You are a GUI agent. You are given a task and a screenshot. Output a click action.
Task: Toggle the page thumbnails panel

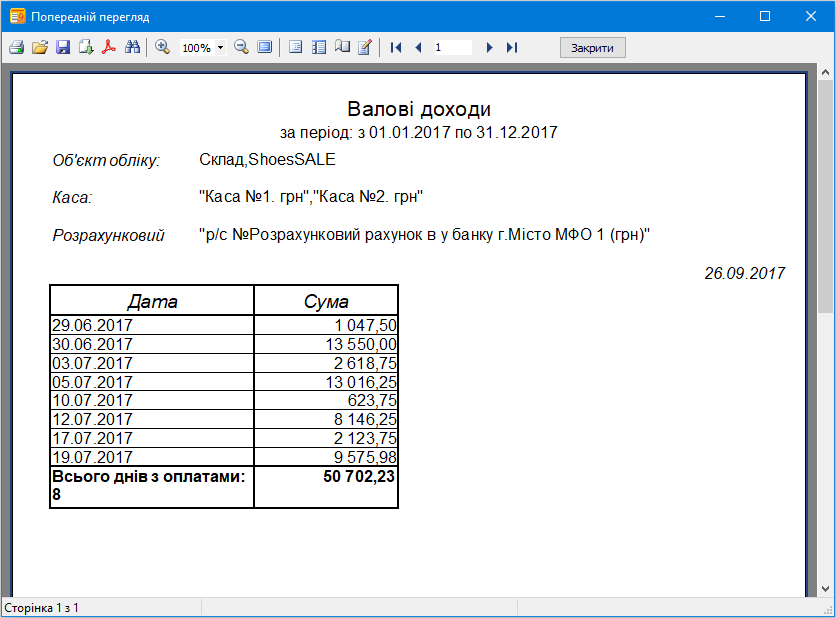point(319,47)
